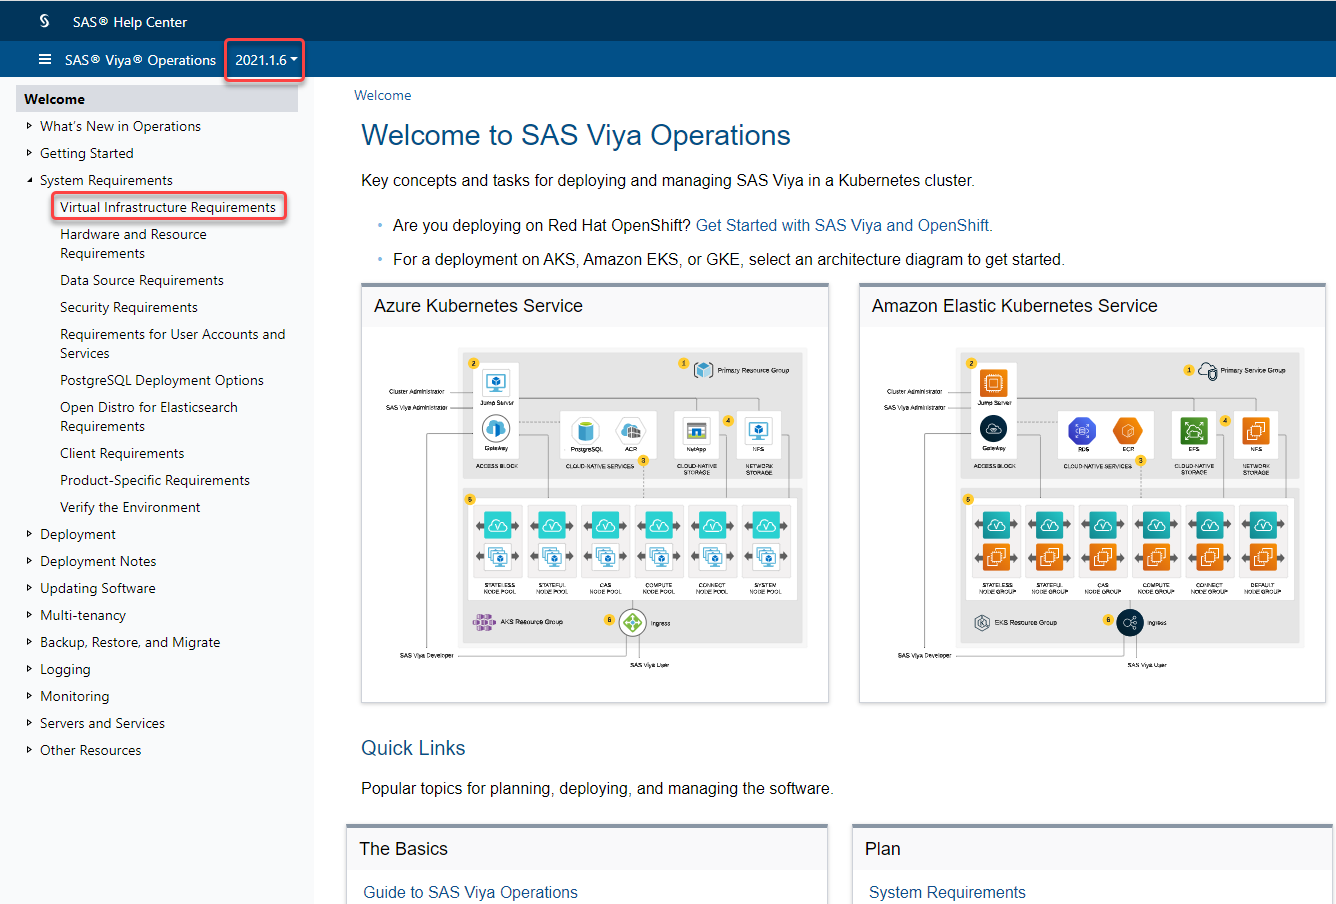
Task: Click the Gateway icon in Amazon diagram
Action: click(x=993, y=429)
